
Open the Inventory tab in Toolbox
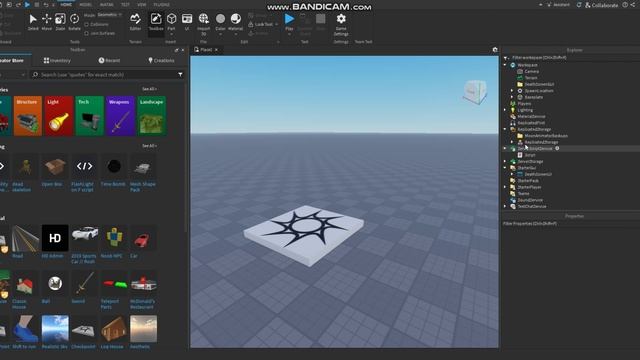[57, 60]
